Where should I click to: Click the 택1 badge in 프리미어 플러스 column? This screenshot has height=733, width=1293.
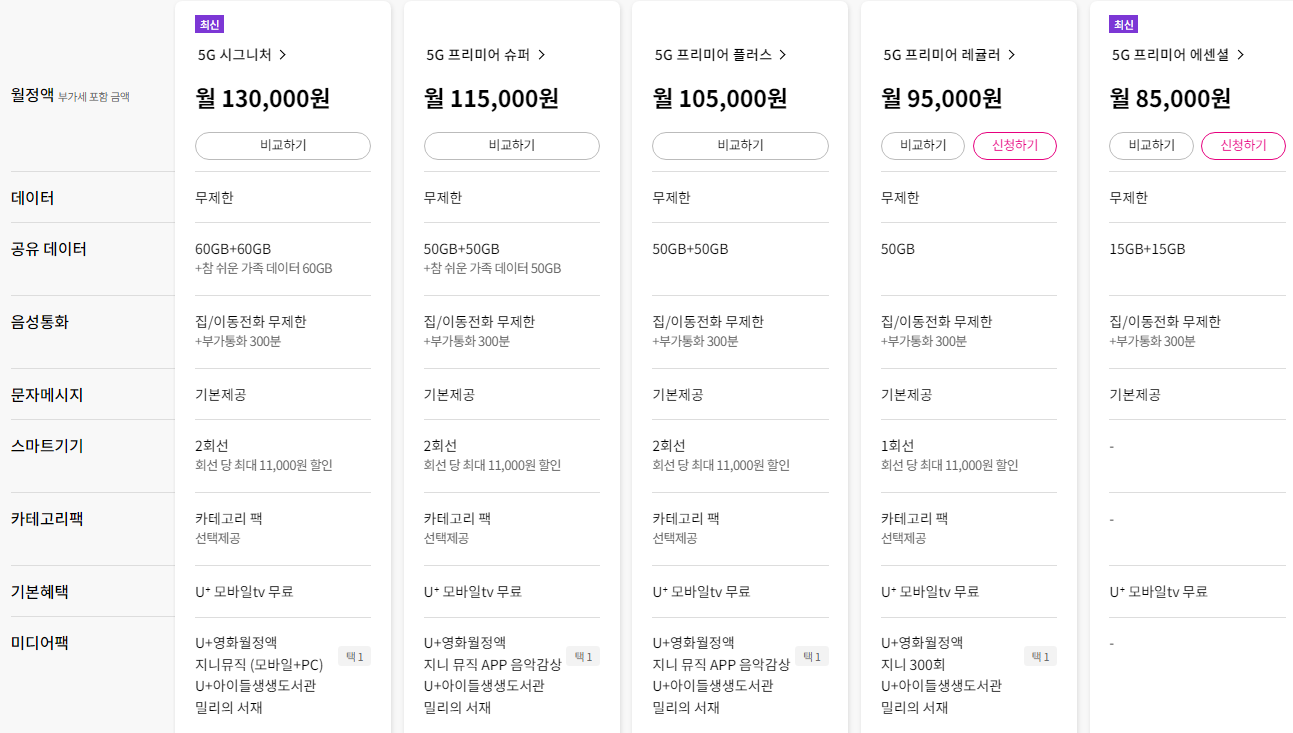click(812, 657)
